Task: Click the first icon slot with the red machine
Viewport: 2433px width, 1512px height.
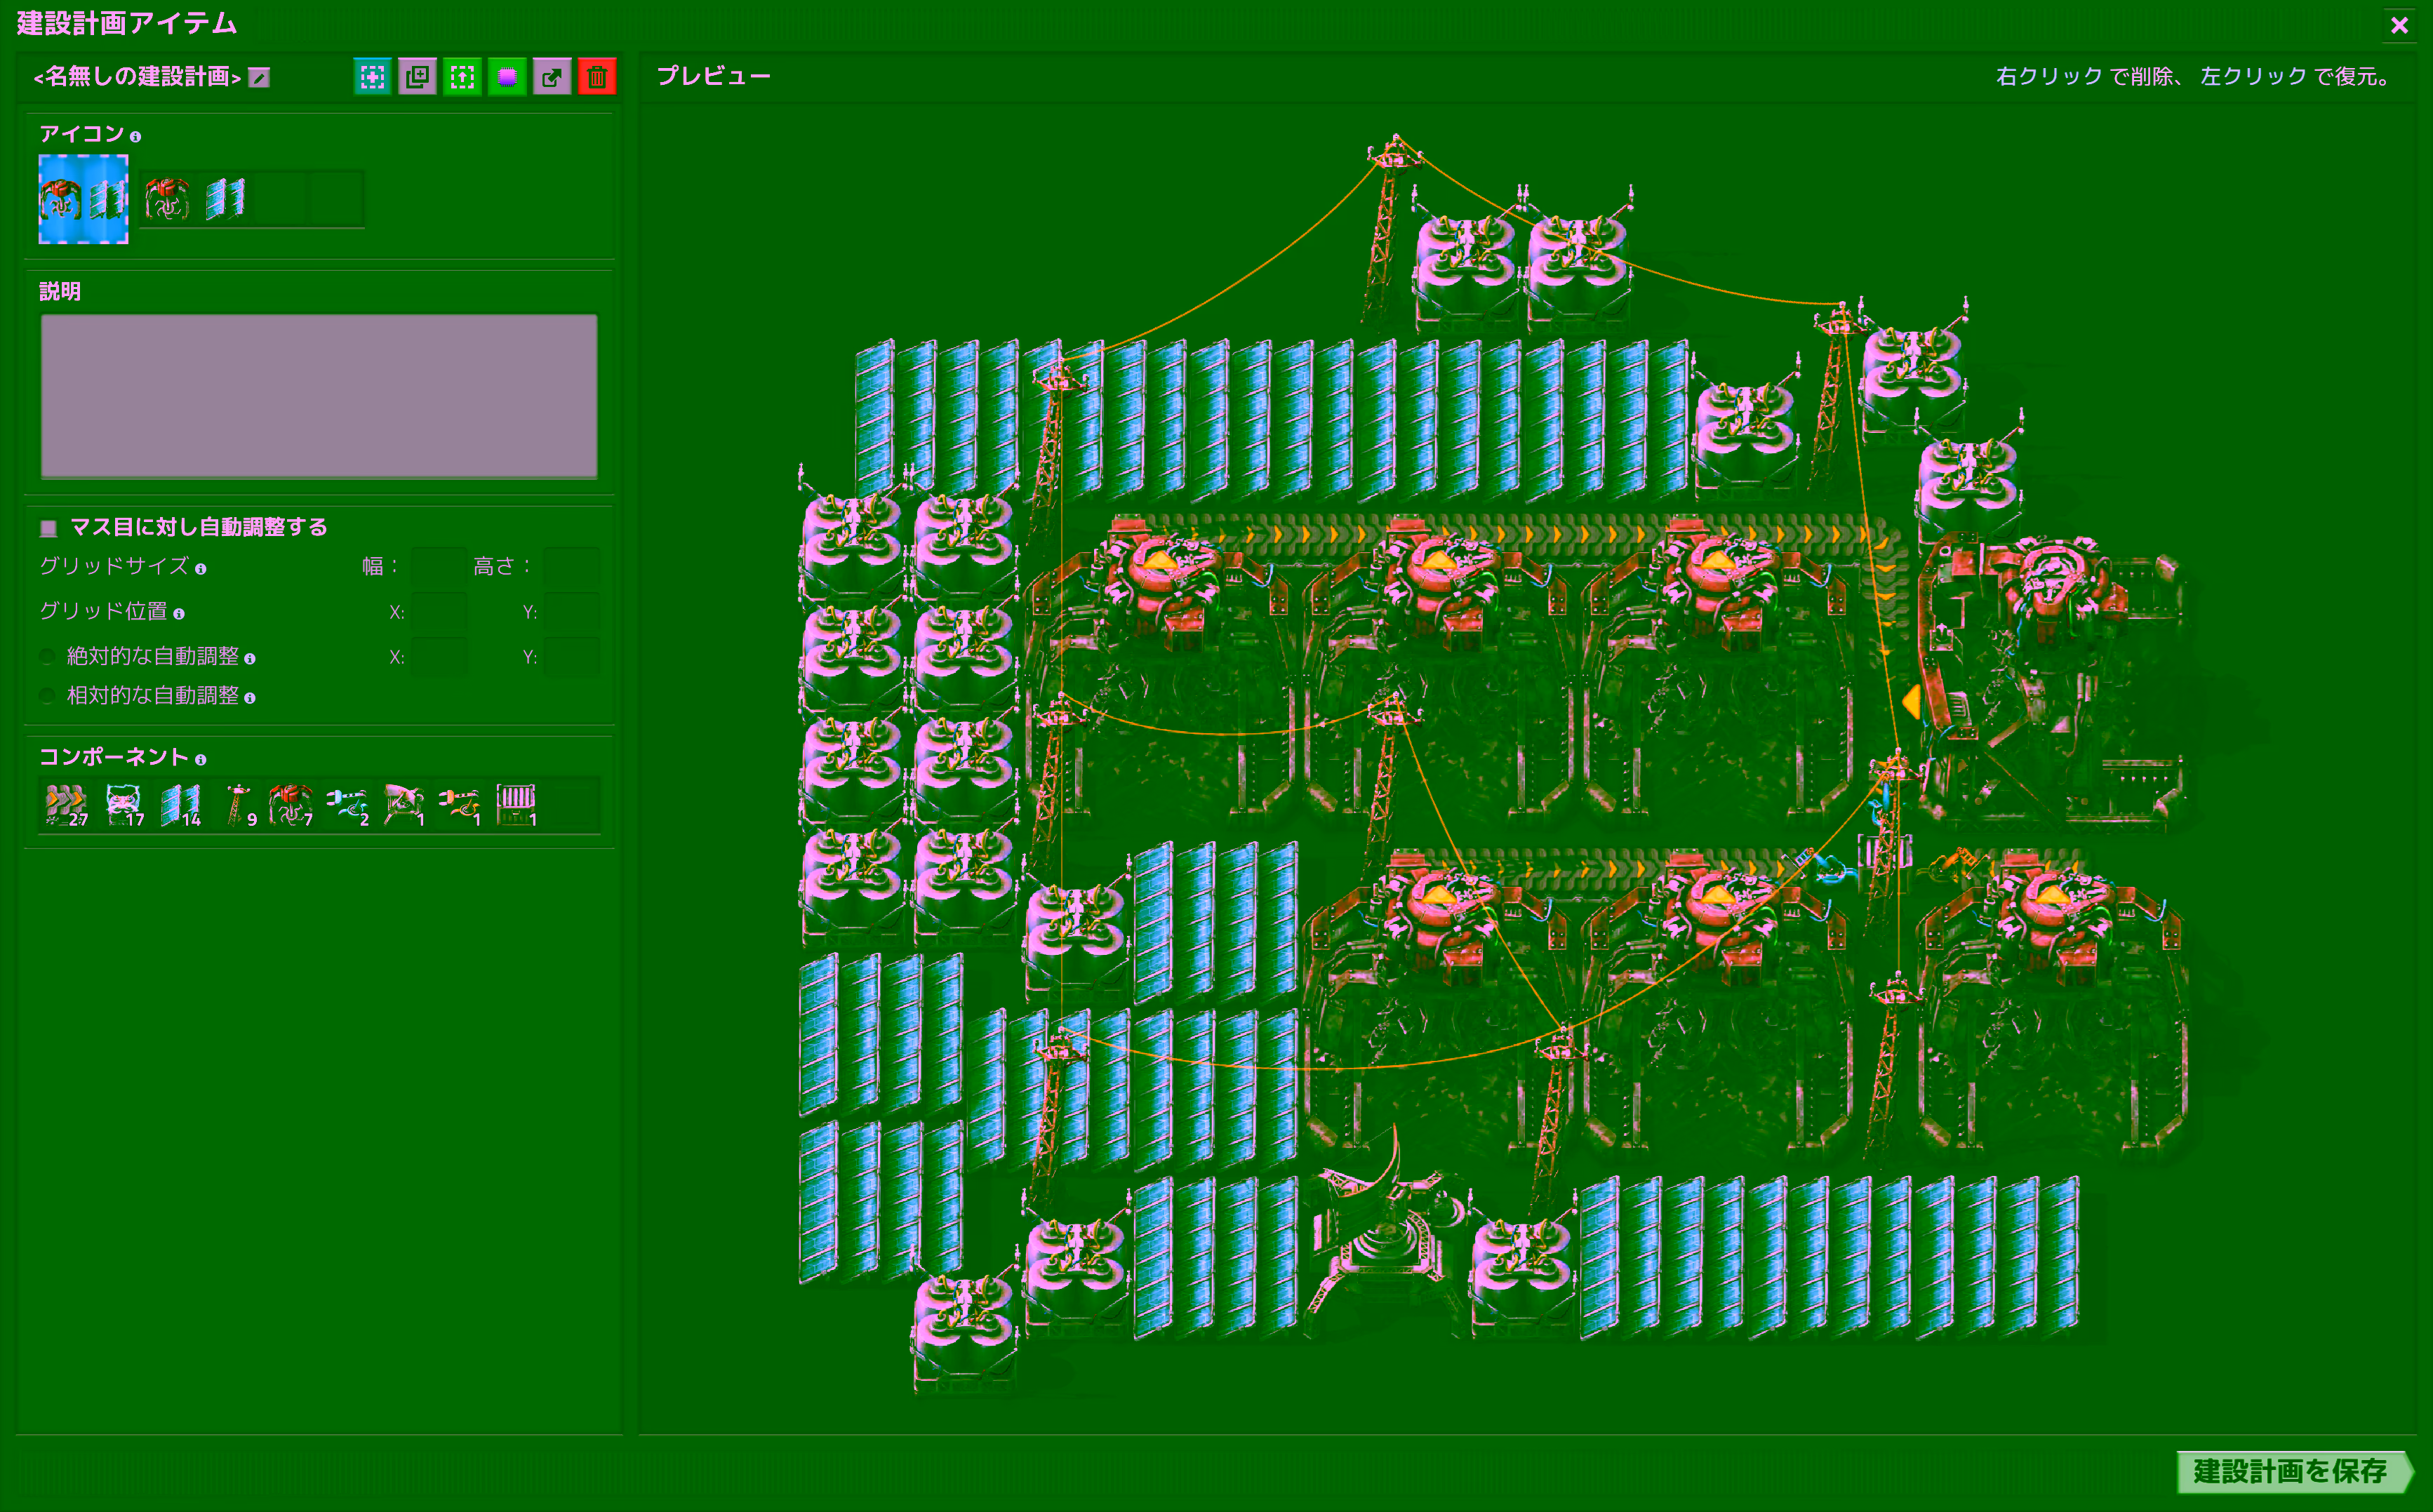Action: 167,199
